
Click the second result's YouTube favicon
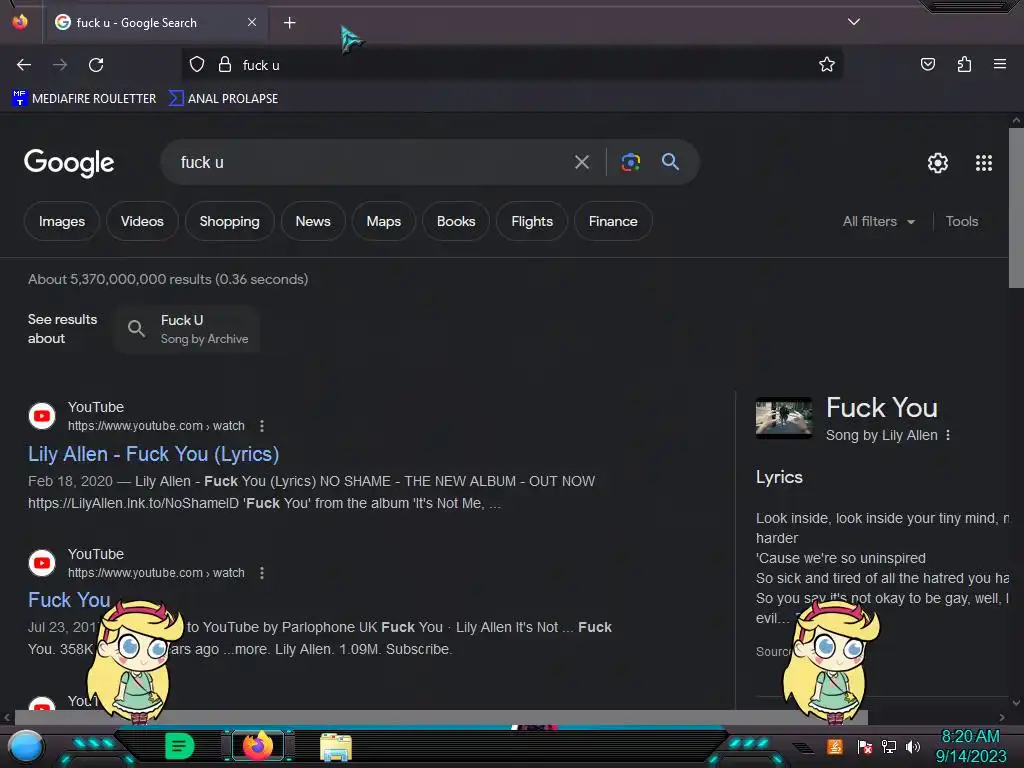[42, 563]
